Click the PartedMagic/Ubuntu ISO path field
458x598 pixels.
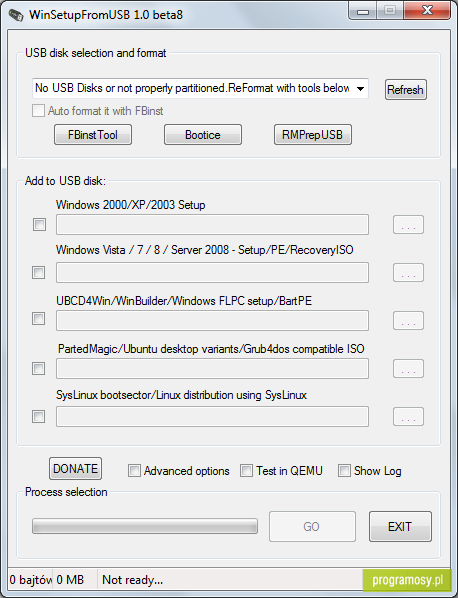(x=212, y=368)
